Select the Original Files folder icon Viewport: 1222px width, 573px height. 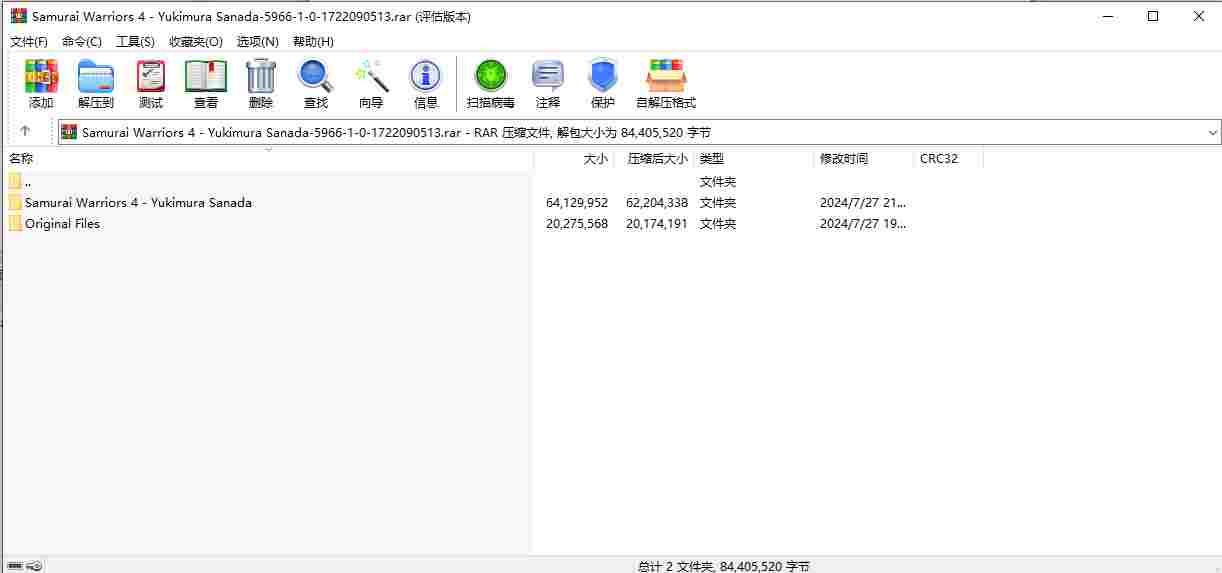(x=15, y=223)
